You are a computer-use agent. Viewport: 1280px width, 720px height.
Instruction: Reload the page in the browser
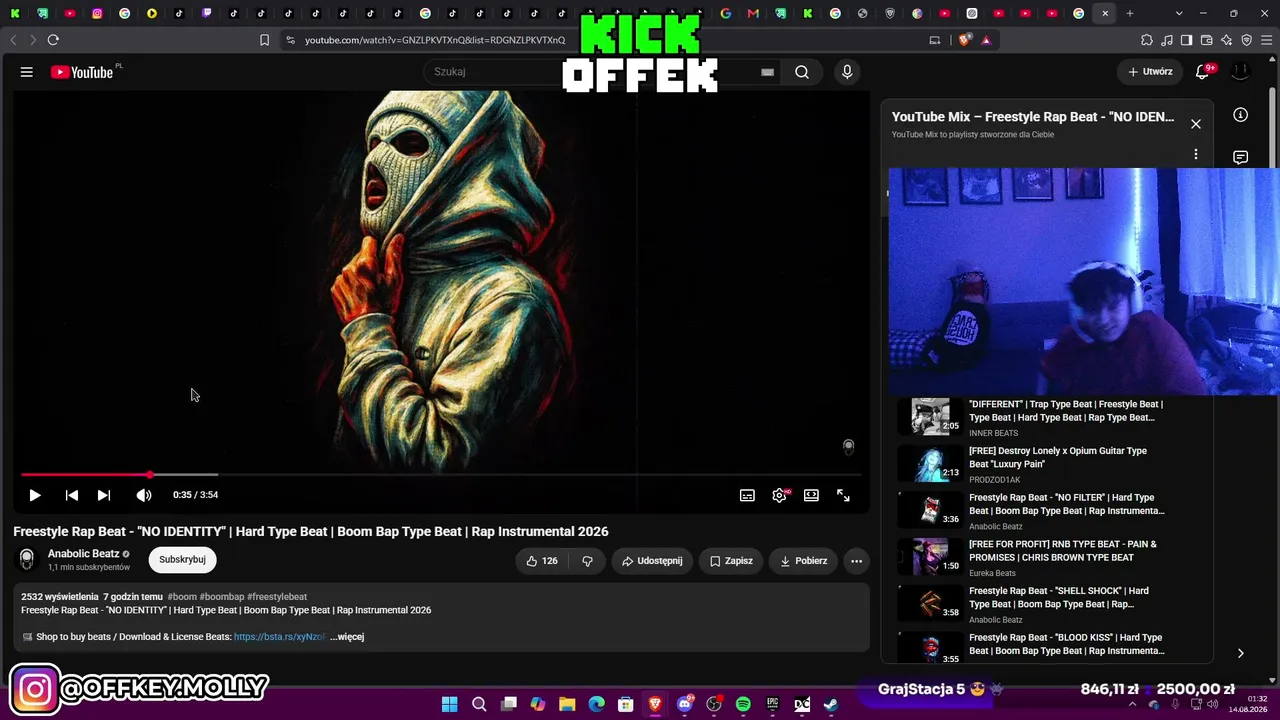click(x=53, y=40)
